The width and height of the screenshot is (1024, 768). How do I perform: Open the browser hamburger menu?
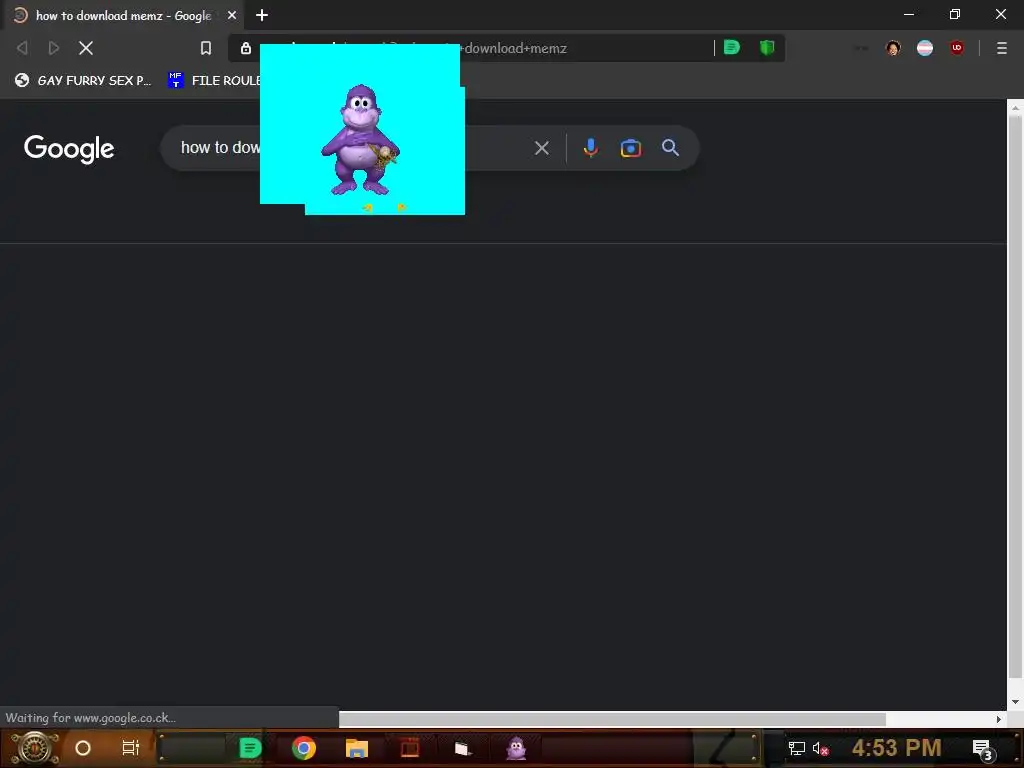[1001, 48]
